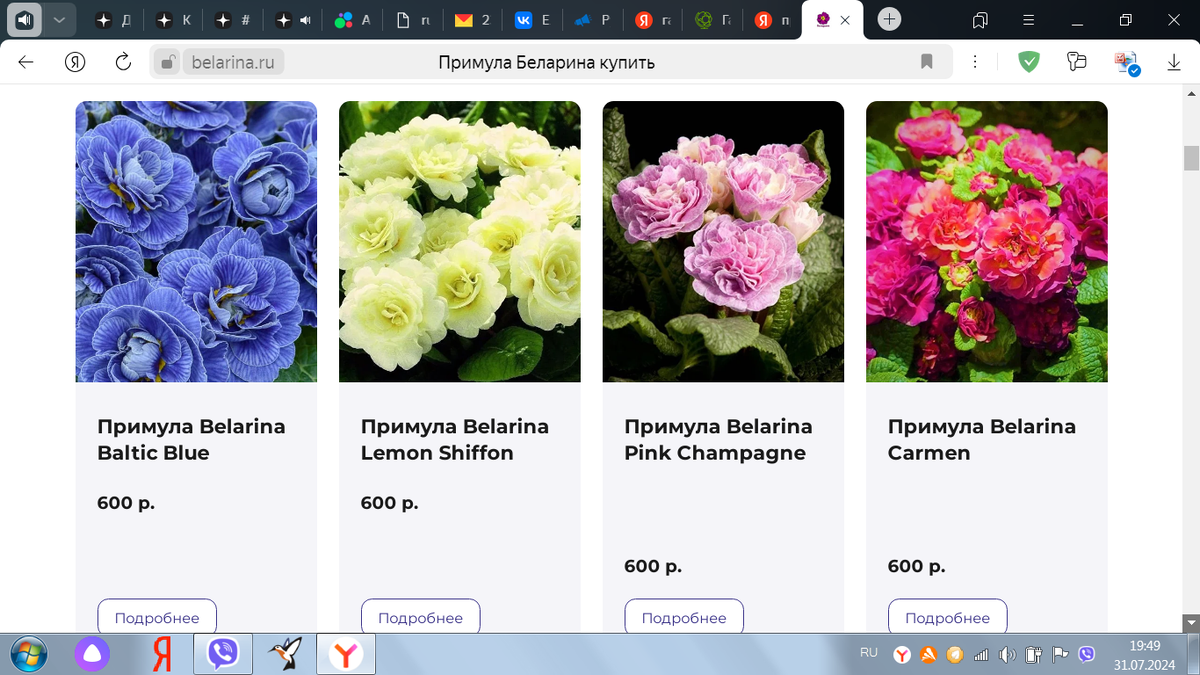
Task: Open Viber from the taskbar
Action: pos(223,655)
